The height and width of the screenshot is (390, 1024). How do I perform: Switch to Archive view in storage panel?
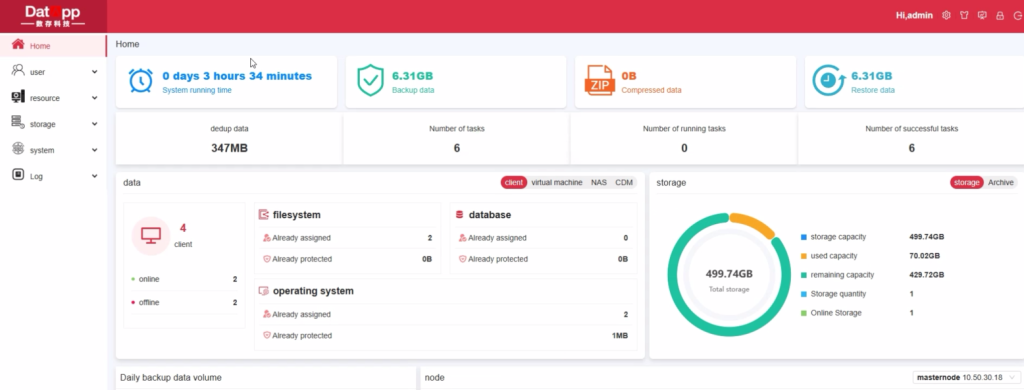(1000, 182)
